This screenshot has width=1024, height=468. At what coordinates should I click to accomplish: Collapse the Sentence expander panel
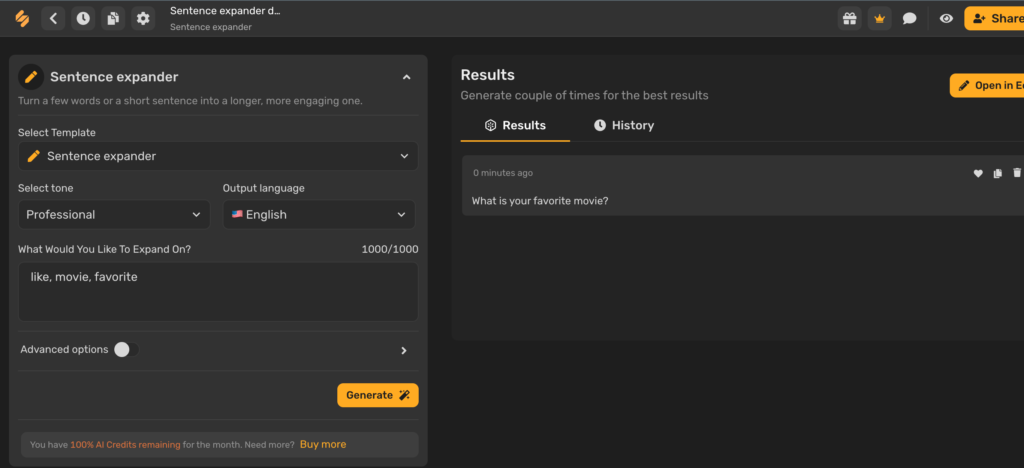pyautogui.click(x=406, y=77)
